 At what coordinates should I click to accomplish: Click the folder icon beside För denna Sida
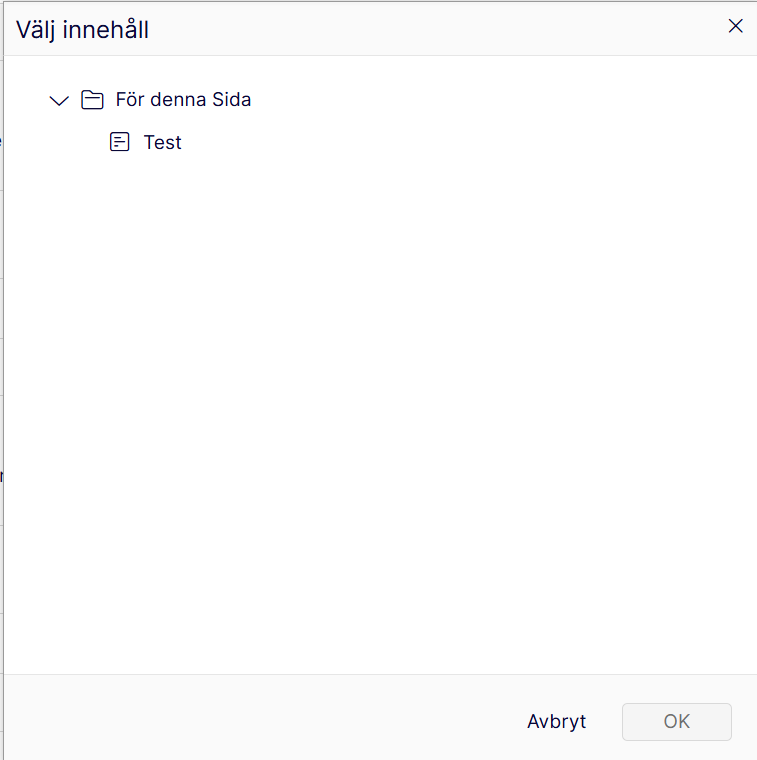tap(92, 100)
